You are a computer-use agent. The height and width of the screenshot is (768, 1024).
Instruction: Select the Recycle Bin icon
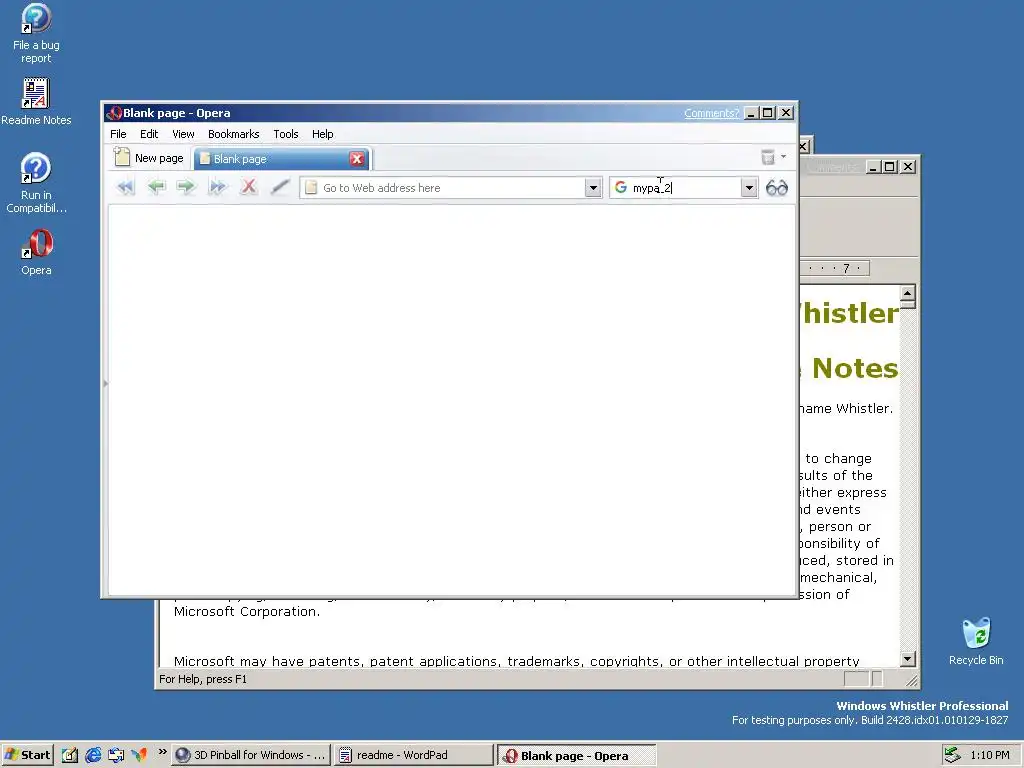(x=976, y=641)
